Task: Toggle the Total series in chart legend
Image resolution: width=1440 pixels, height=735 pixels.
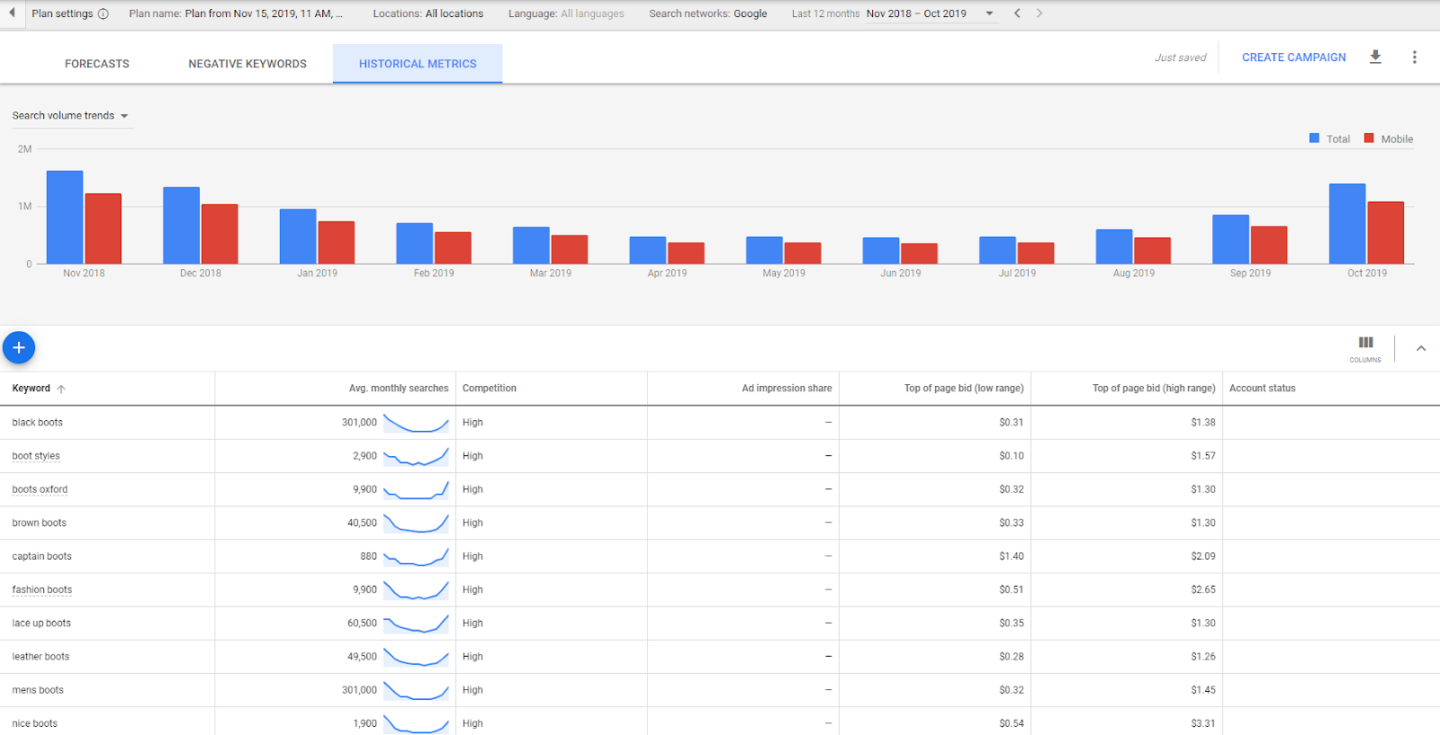Action: click(x=1329, y=139)
